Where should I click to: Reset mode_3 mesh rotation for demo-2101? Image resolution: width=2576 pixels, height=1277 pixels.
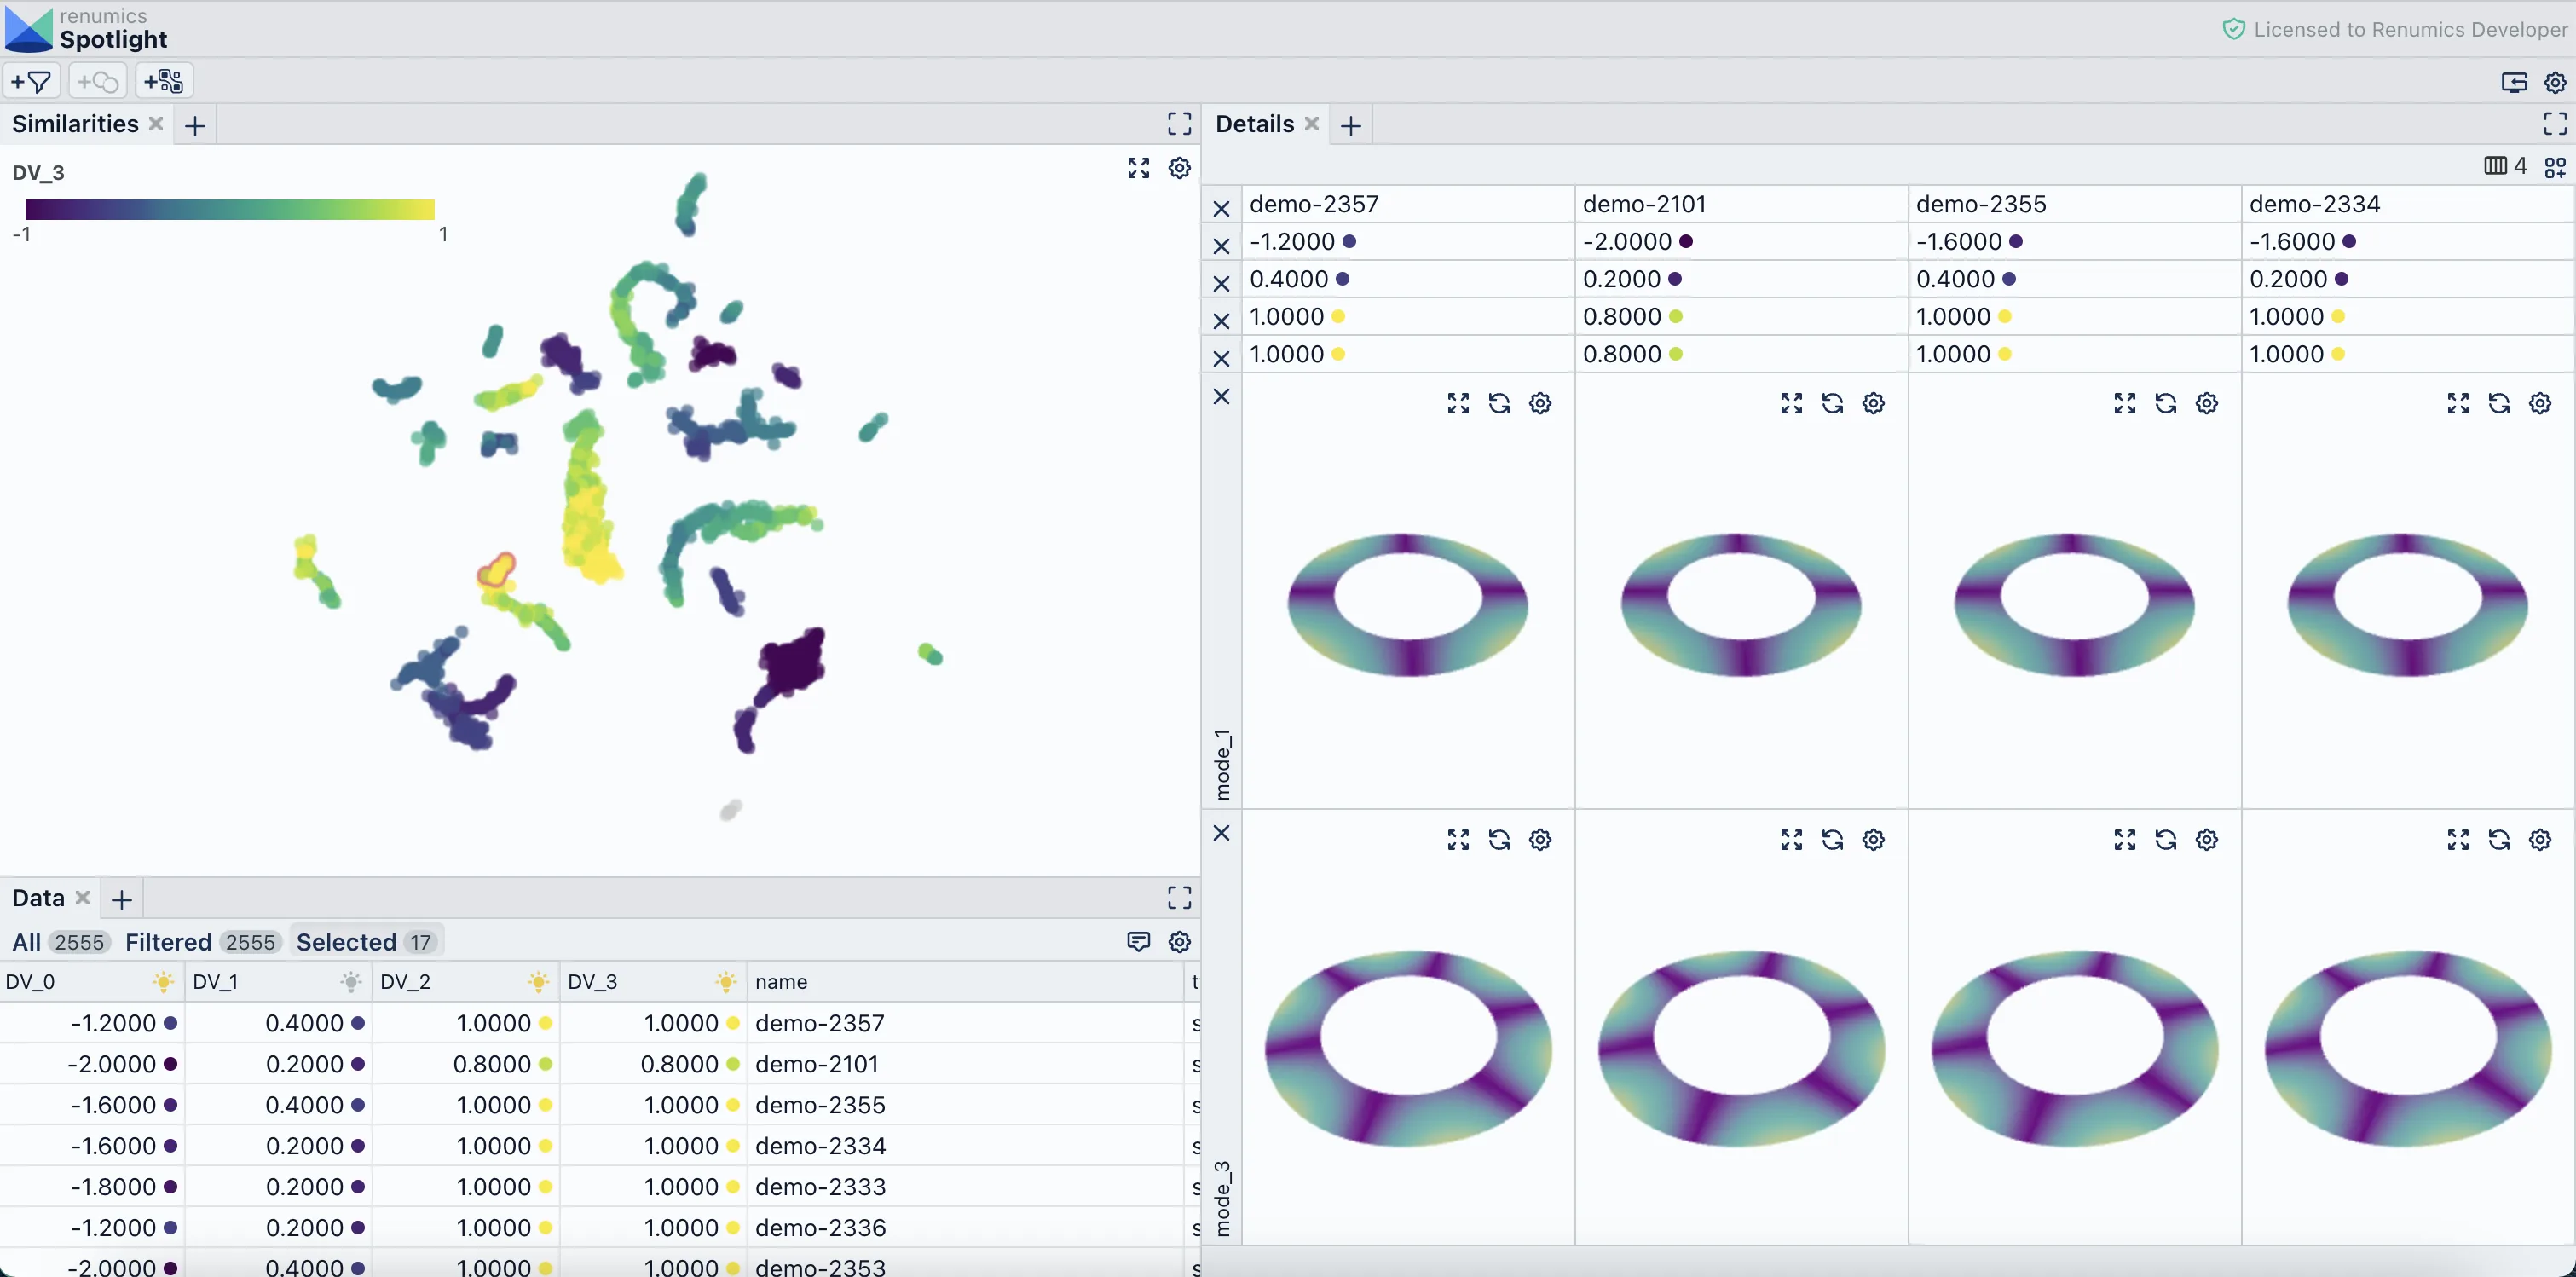(1832, 840)
